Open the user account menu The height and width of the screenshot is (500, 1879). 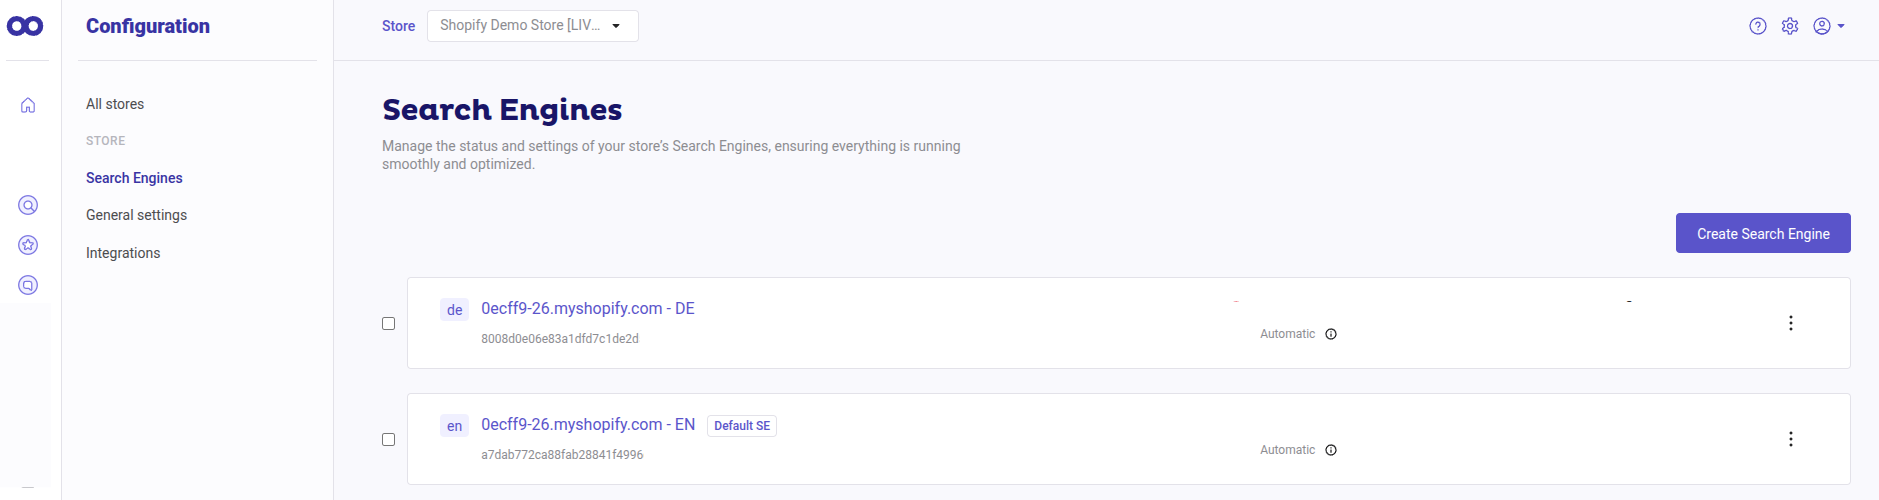pos(1828,26)
